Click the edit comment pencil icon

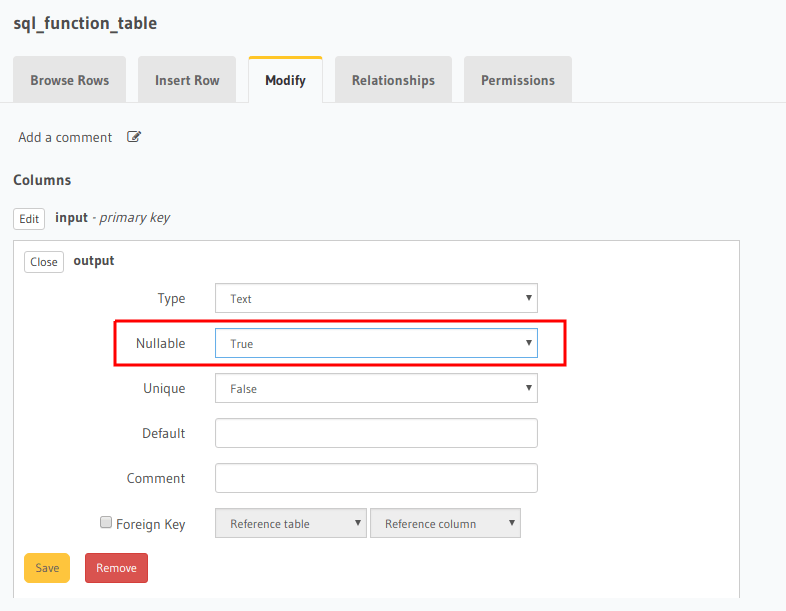click(134, 137)
